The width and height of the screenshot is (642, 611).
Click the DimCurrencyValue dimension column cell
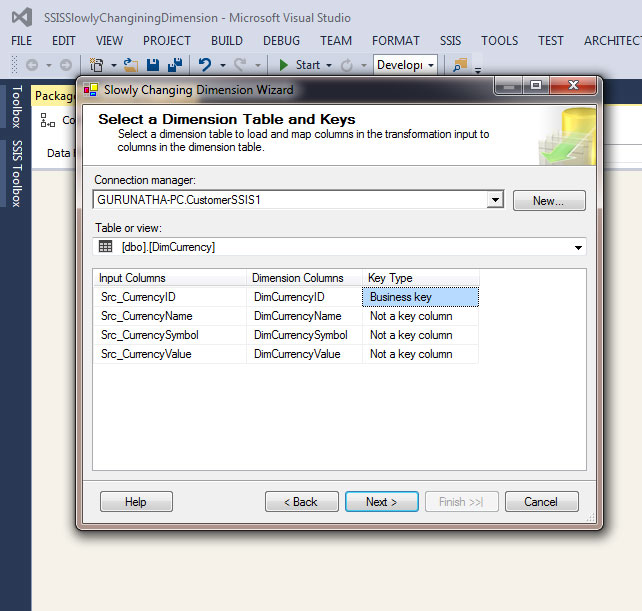tap(304, 354)
